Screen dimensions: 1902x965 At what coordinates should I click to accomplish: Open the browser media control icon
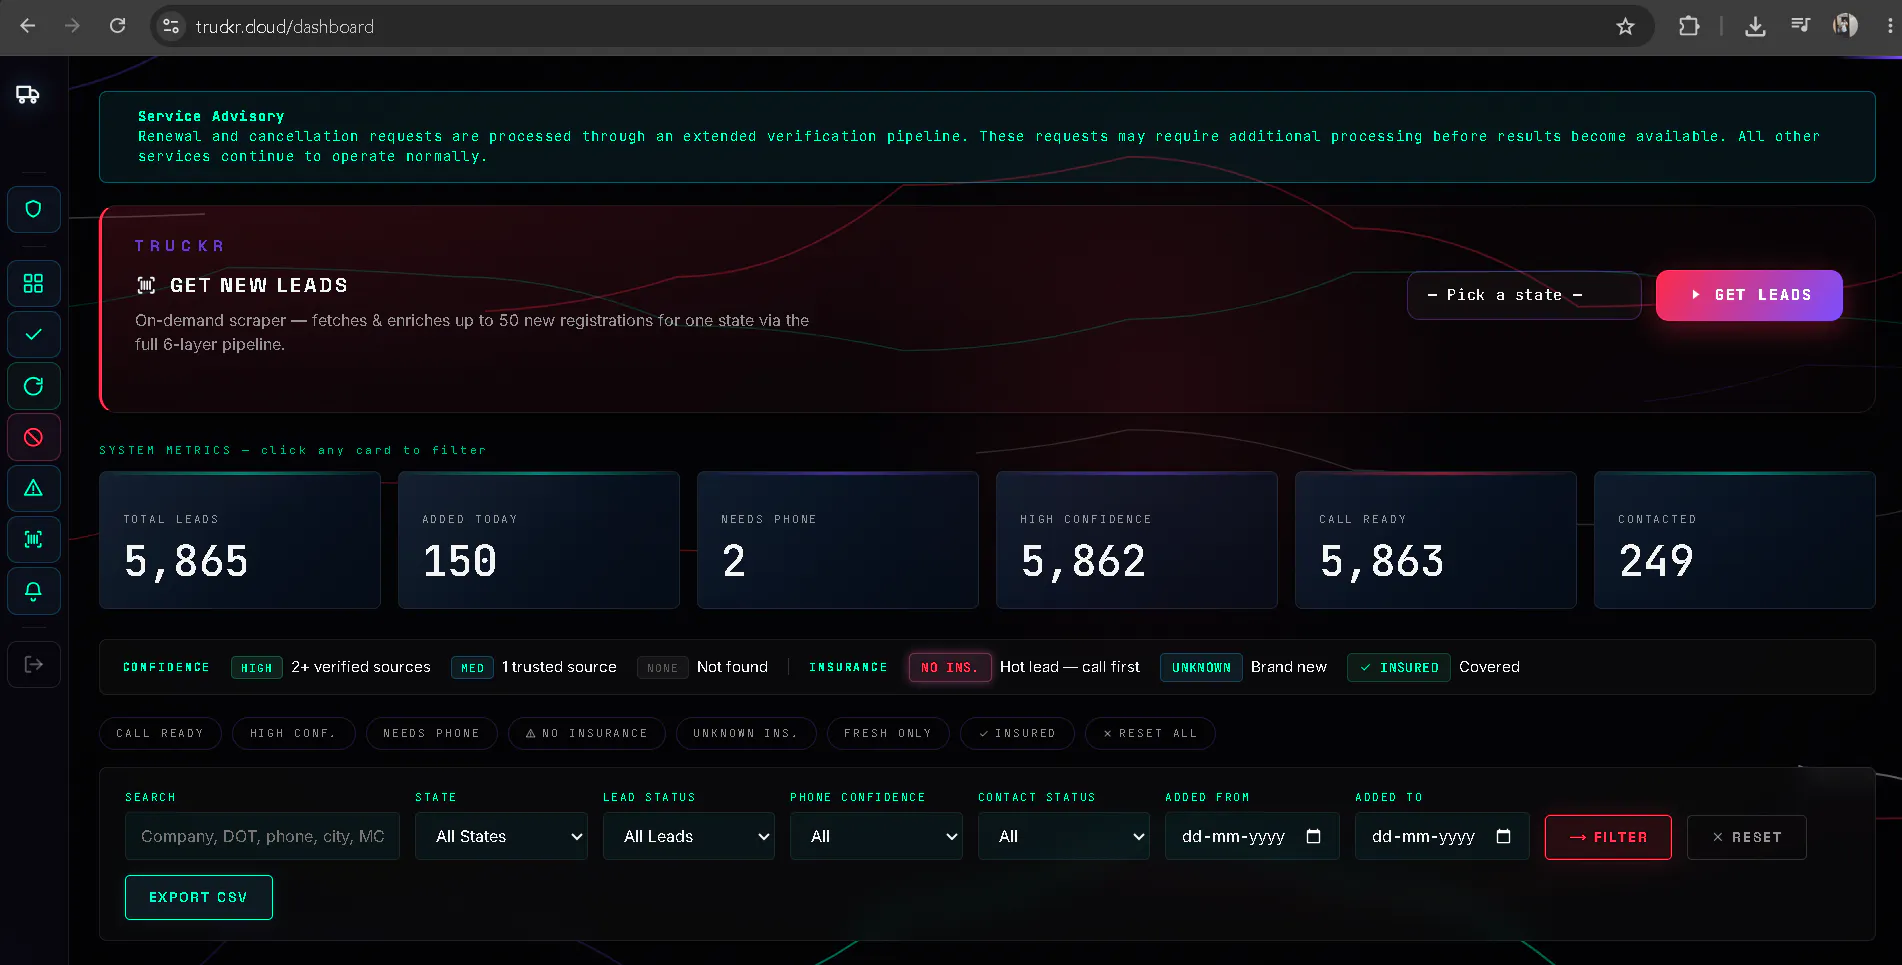1800,26
